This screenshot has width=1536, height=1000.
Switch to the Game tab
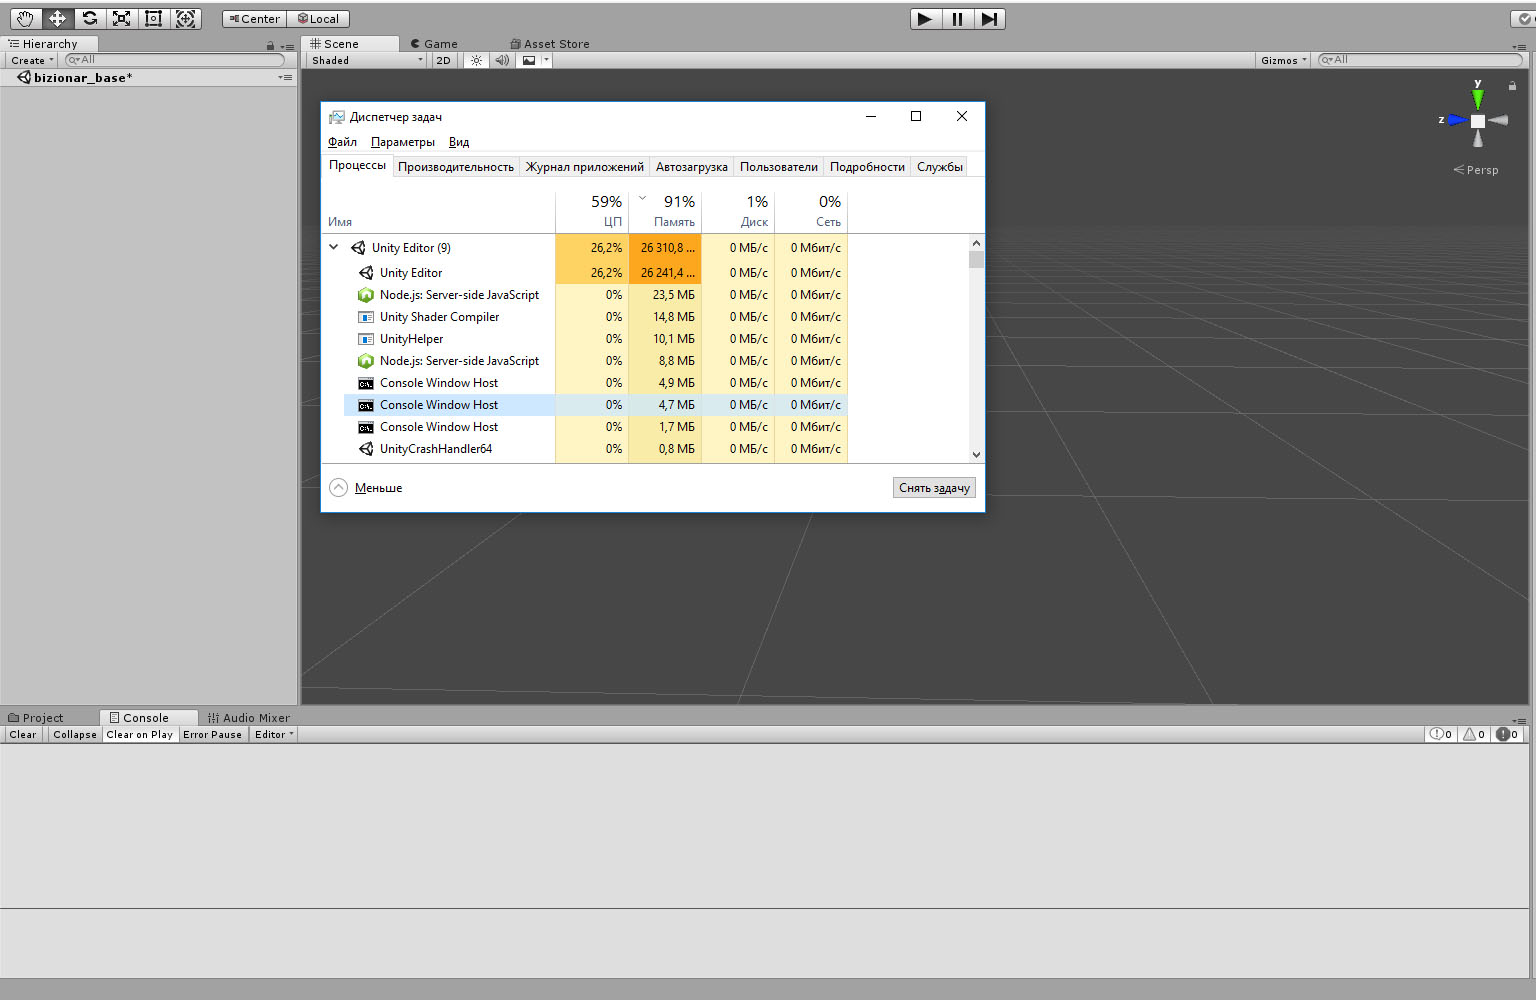(x=434, y=43)
